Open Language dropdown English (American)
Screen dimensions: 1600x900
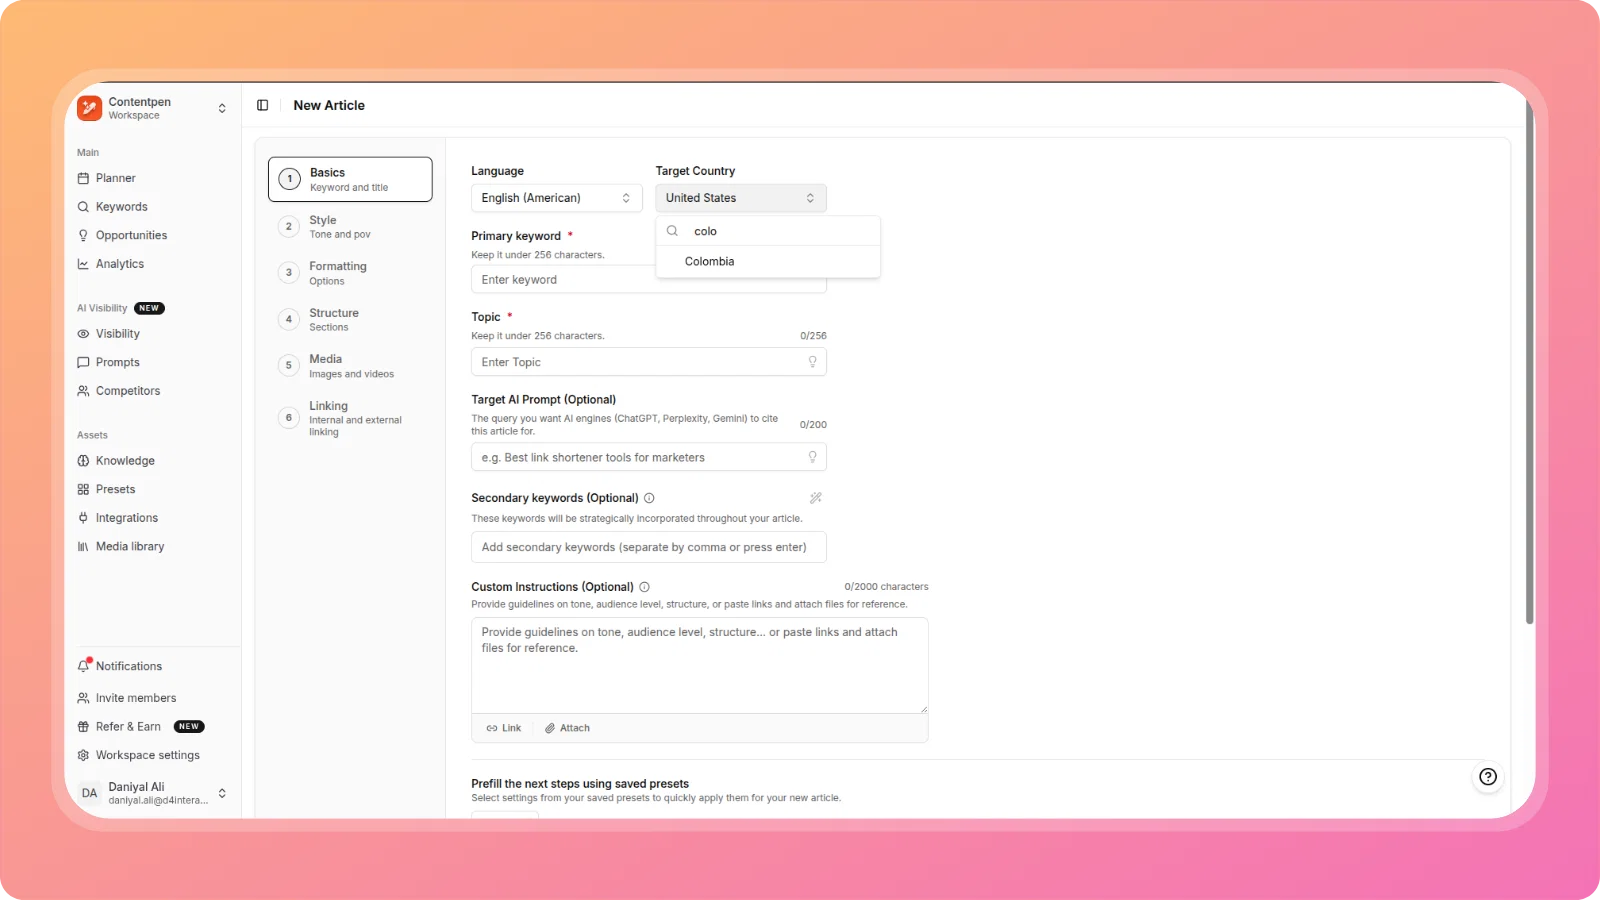(556, 198)
